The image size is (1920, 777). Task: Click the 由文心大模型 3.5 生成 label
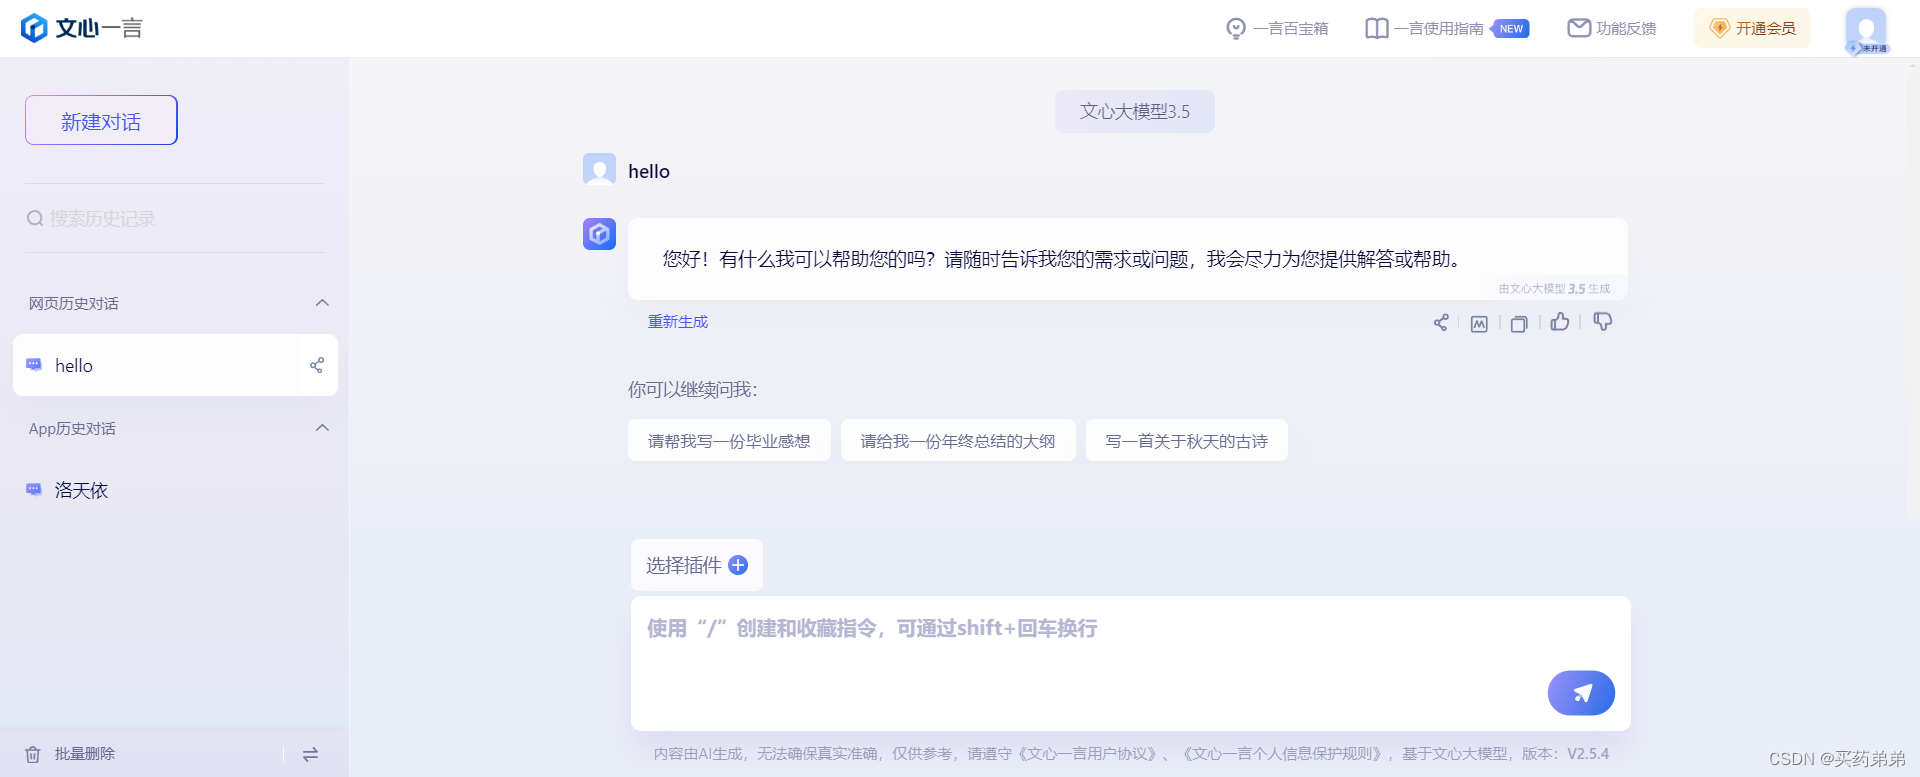click(1554, 288)
